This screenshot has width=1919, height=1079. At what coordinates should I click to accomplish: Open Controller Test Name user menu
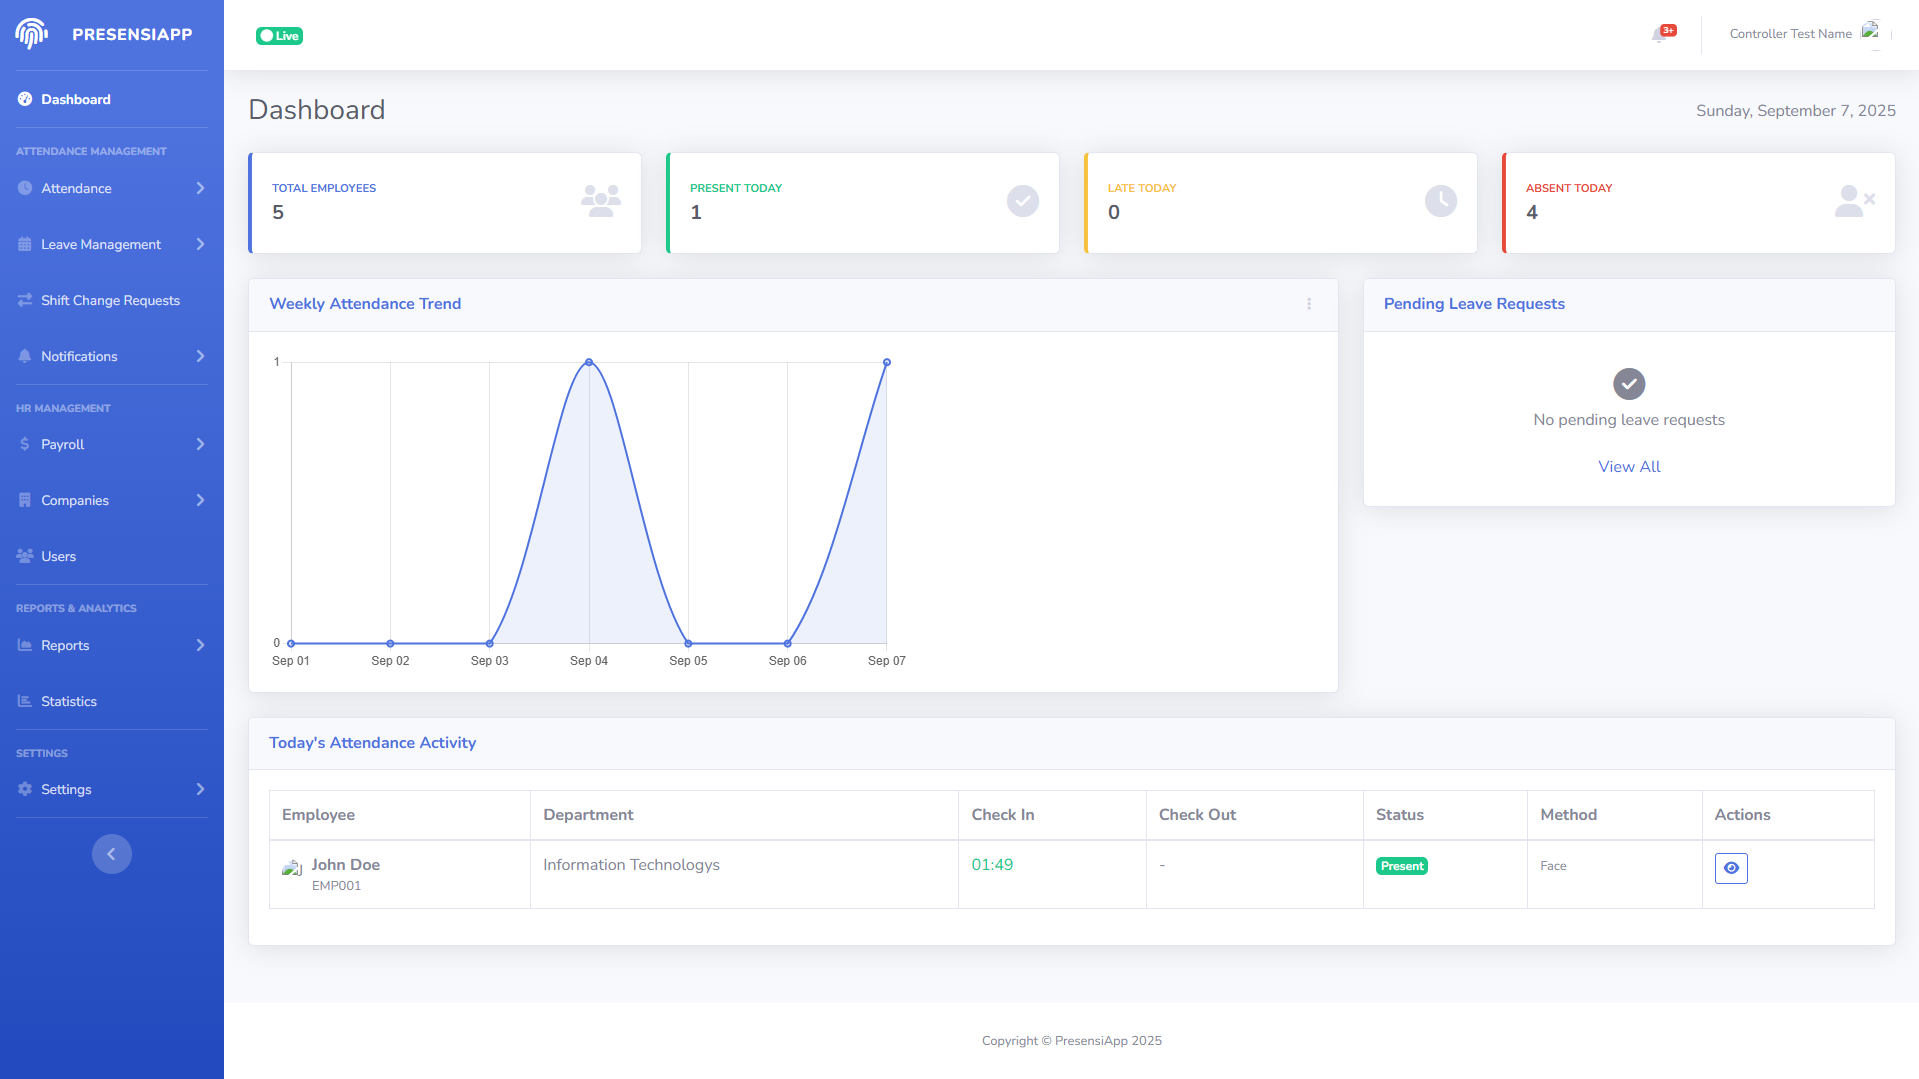(1790, 34)
